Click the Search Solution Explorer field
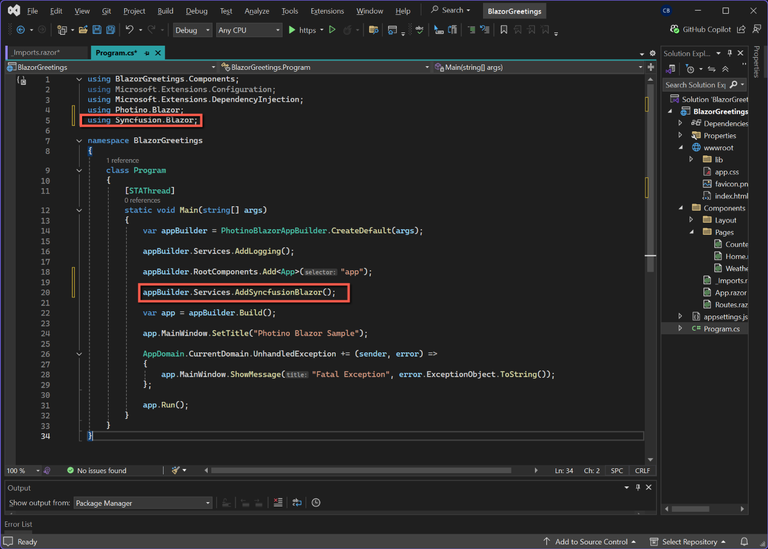Viewport: 768px width, 549px height. point(695,85)
